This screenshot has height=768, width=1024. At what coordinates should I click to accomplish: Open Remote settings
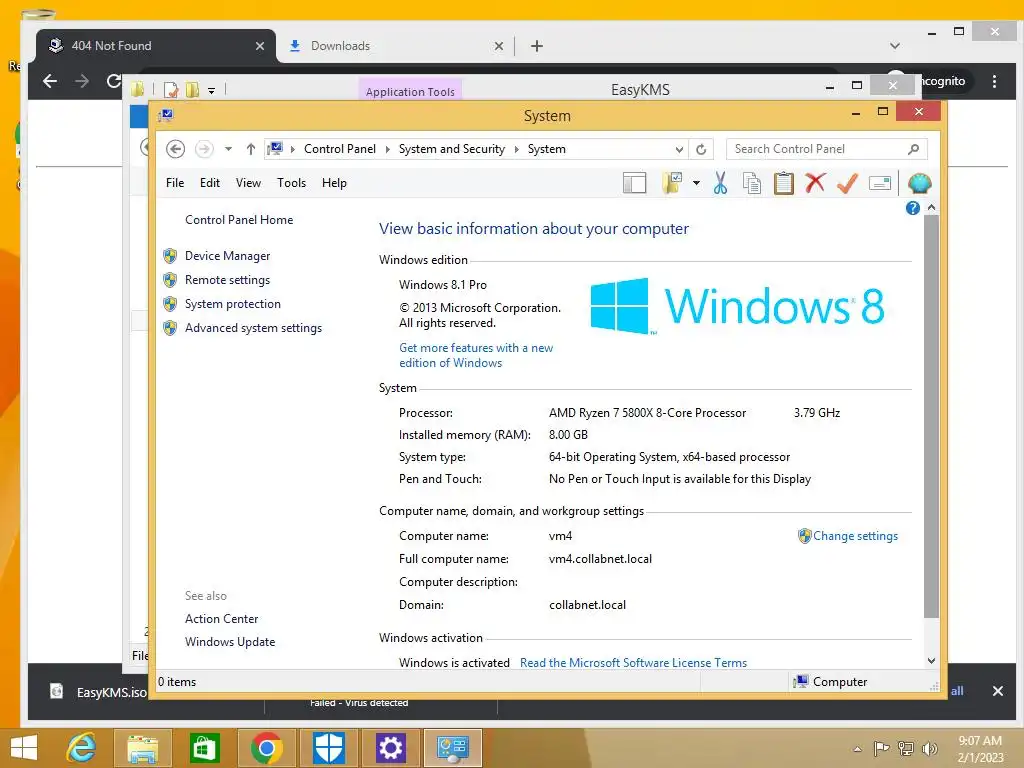[x=227, y=280]
